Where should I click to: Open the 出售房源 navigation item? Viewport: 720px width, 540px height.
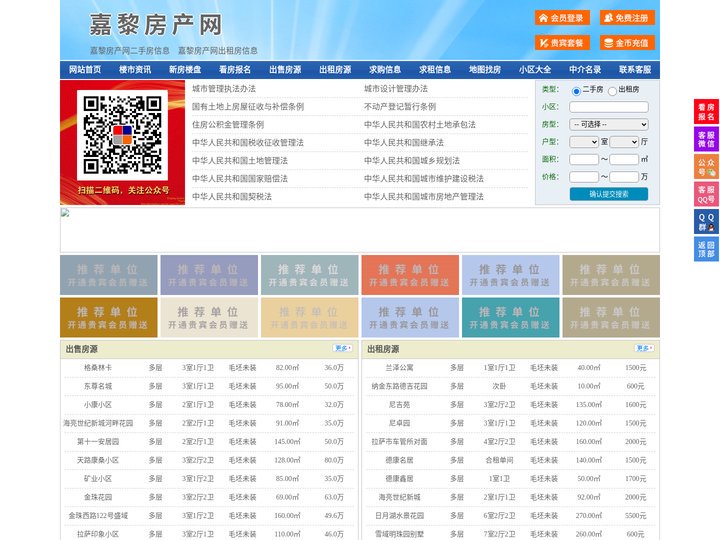[x=285, y=70]
